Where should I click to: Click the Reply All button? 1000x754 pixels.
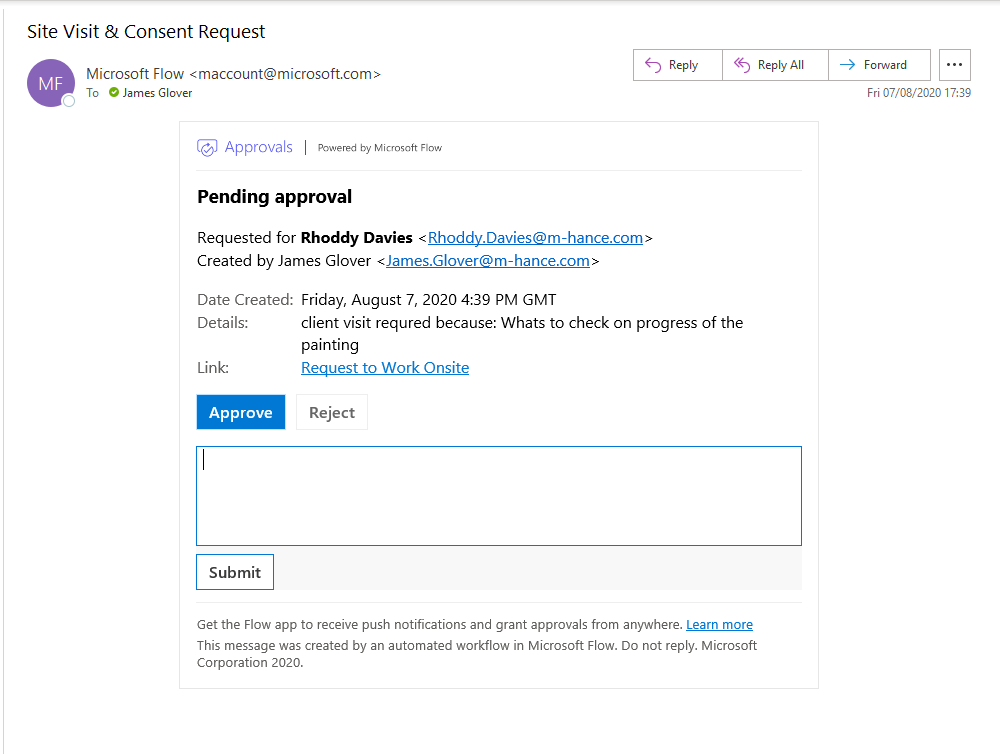[776, 65]
